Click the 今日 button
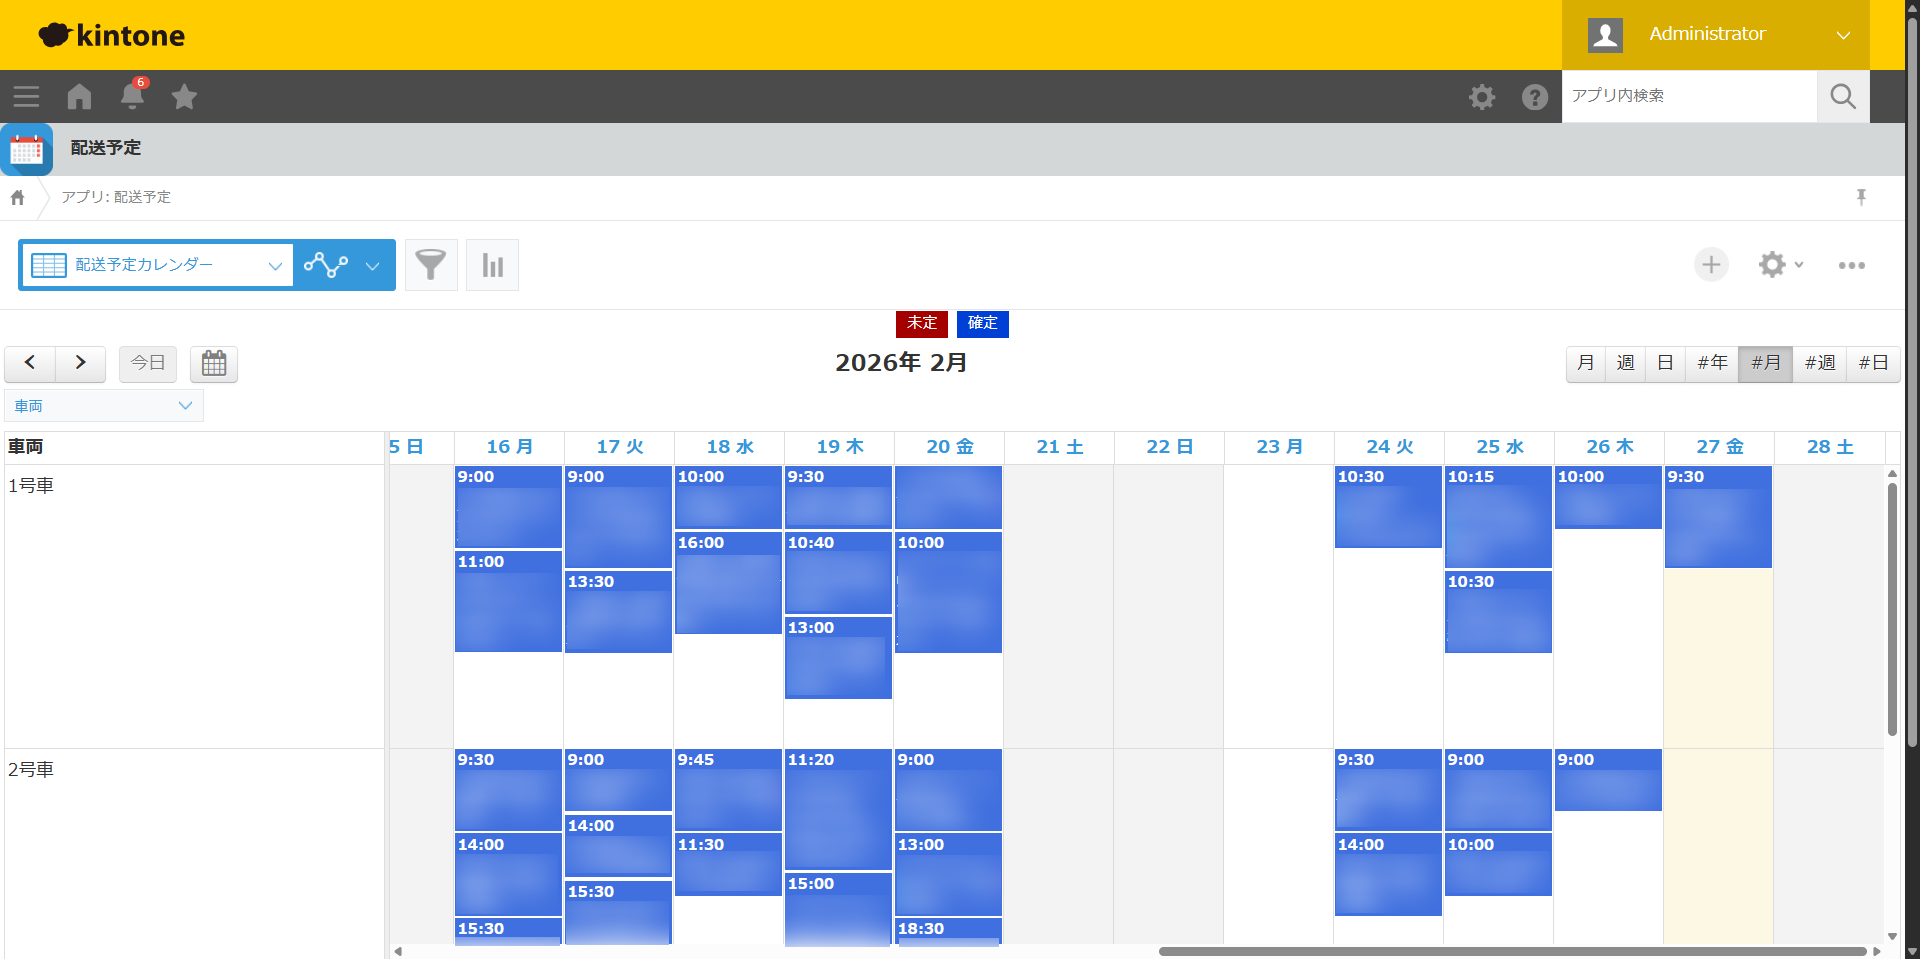 tap(148, 363)
